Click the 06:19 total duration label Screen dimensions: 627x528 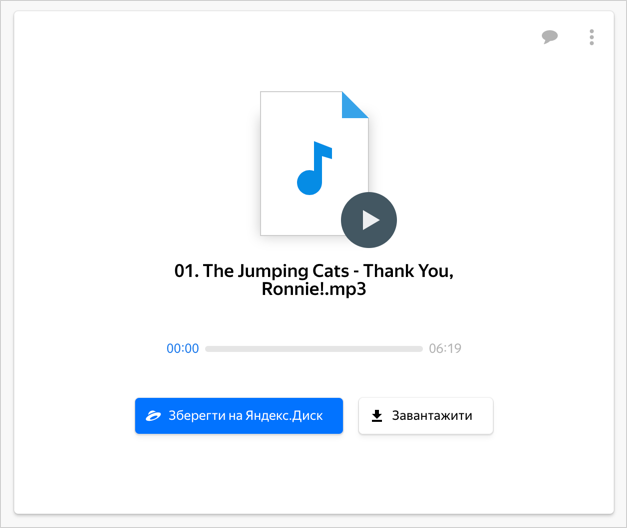pyautogui.click(x=445, y=348)
